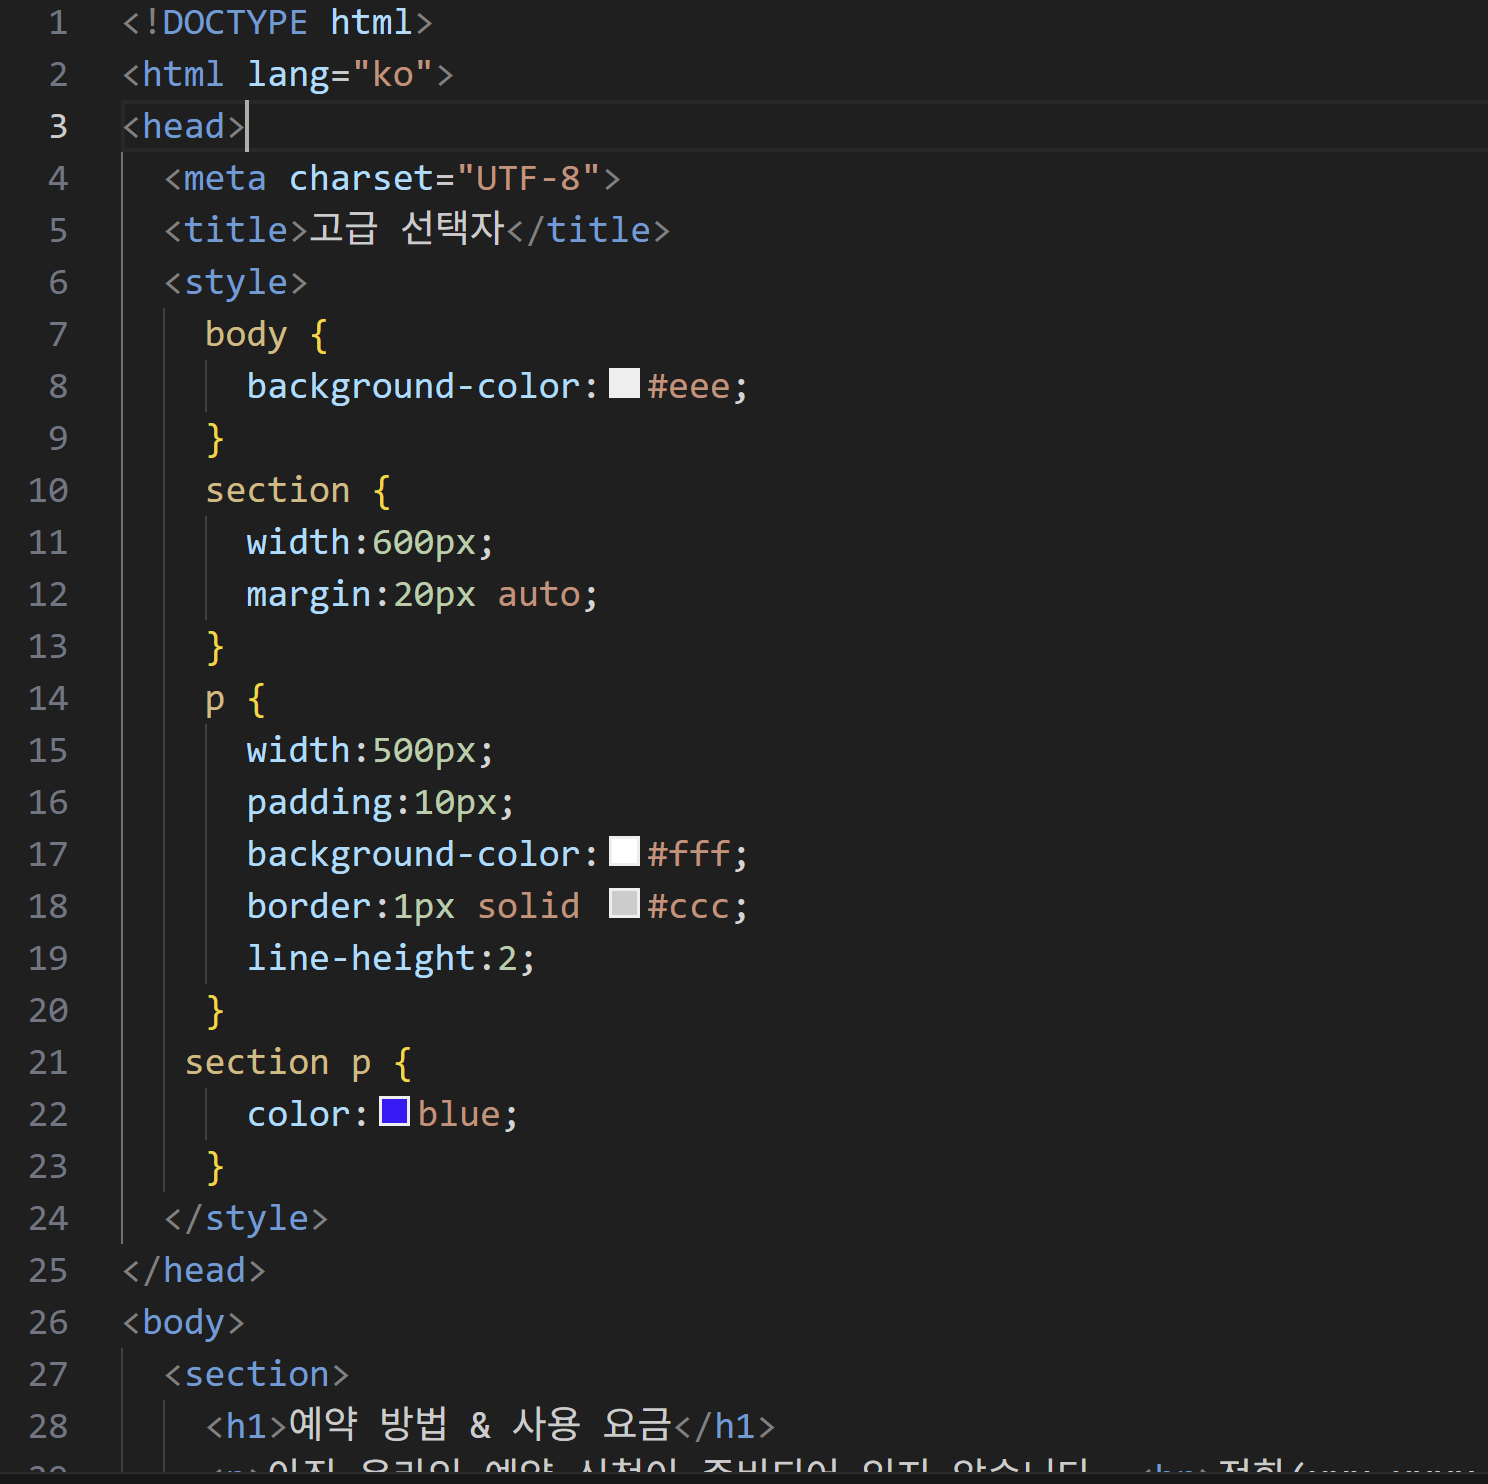
Task: Select line number 21 in the gutter
Action: [48, 1062]
